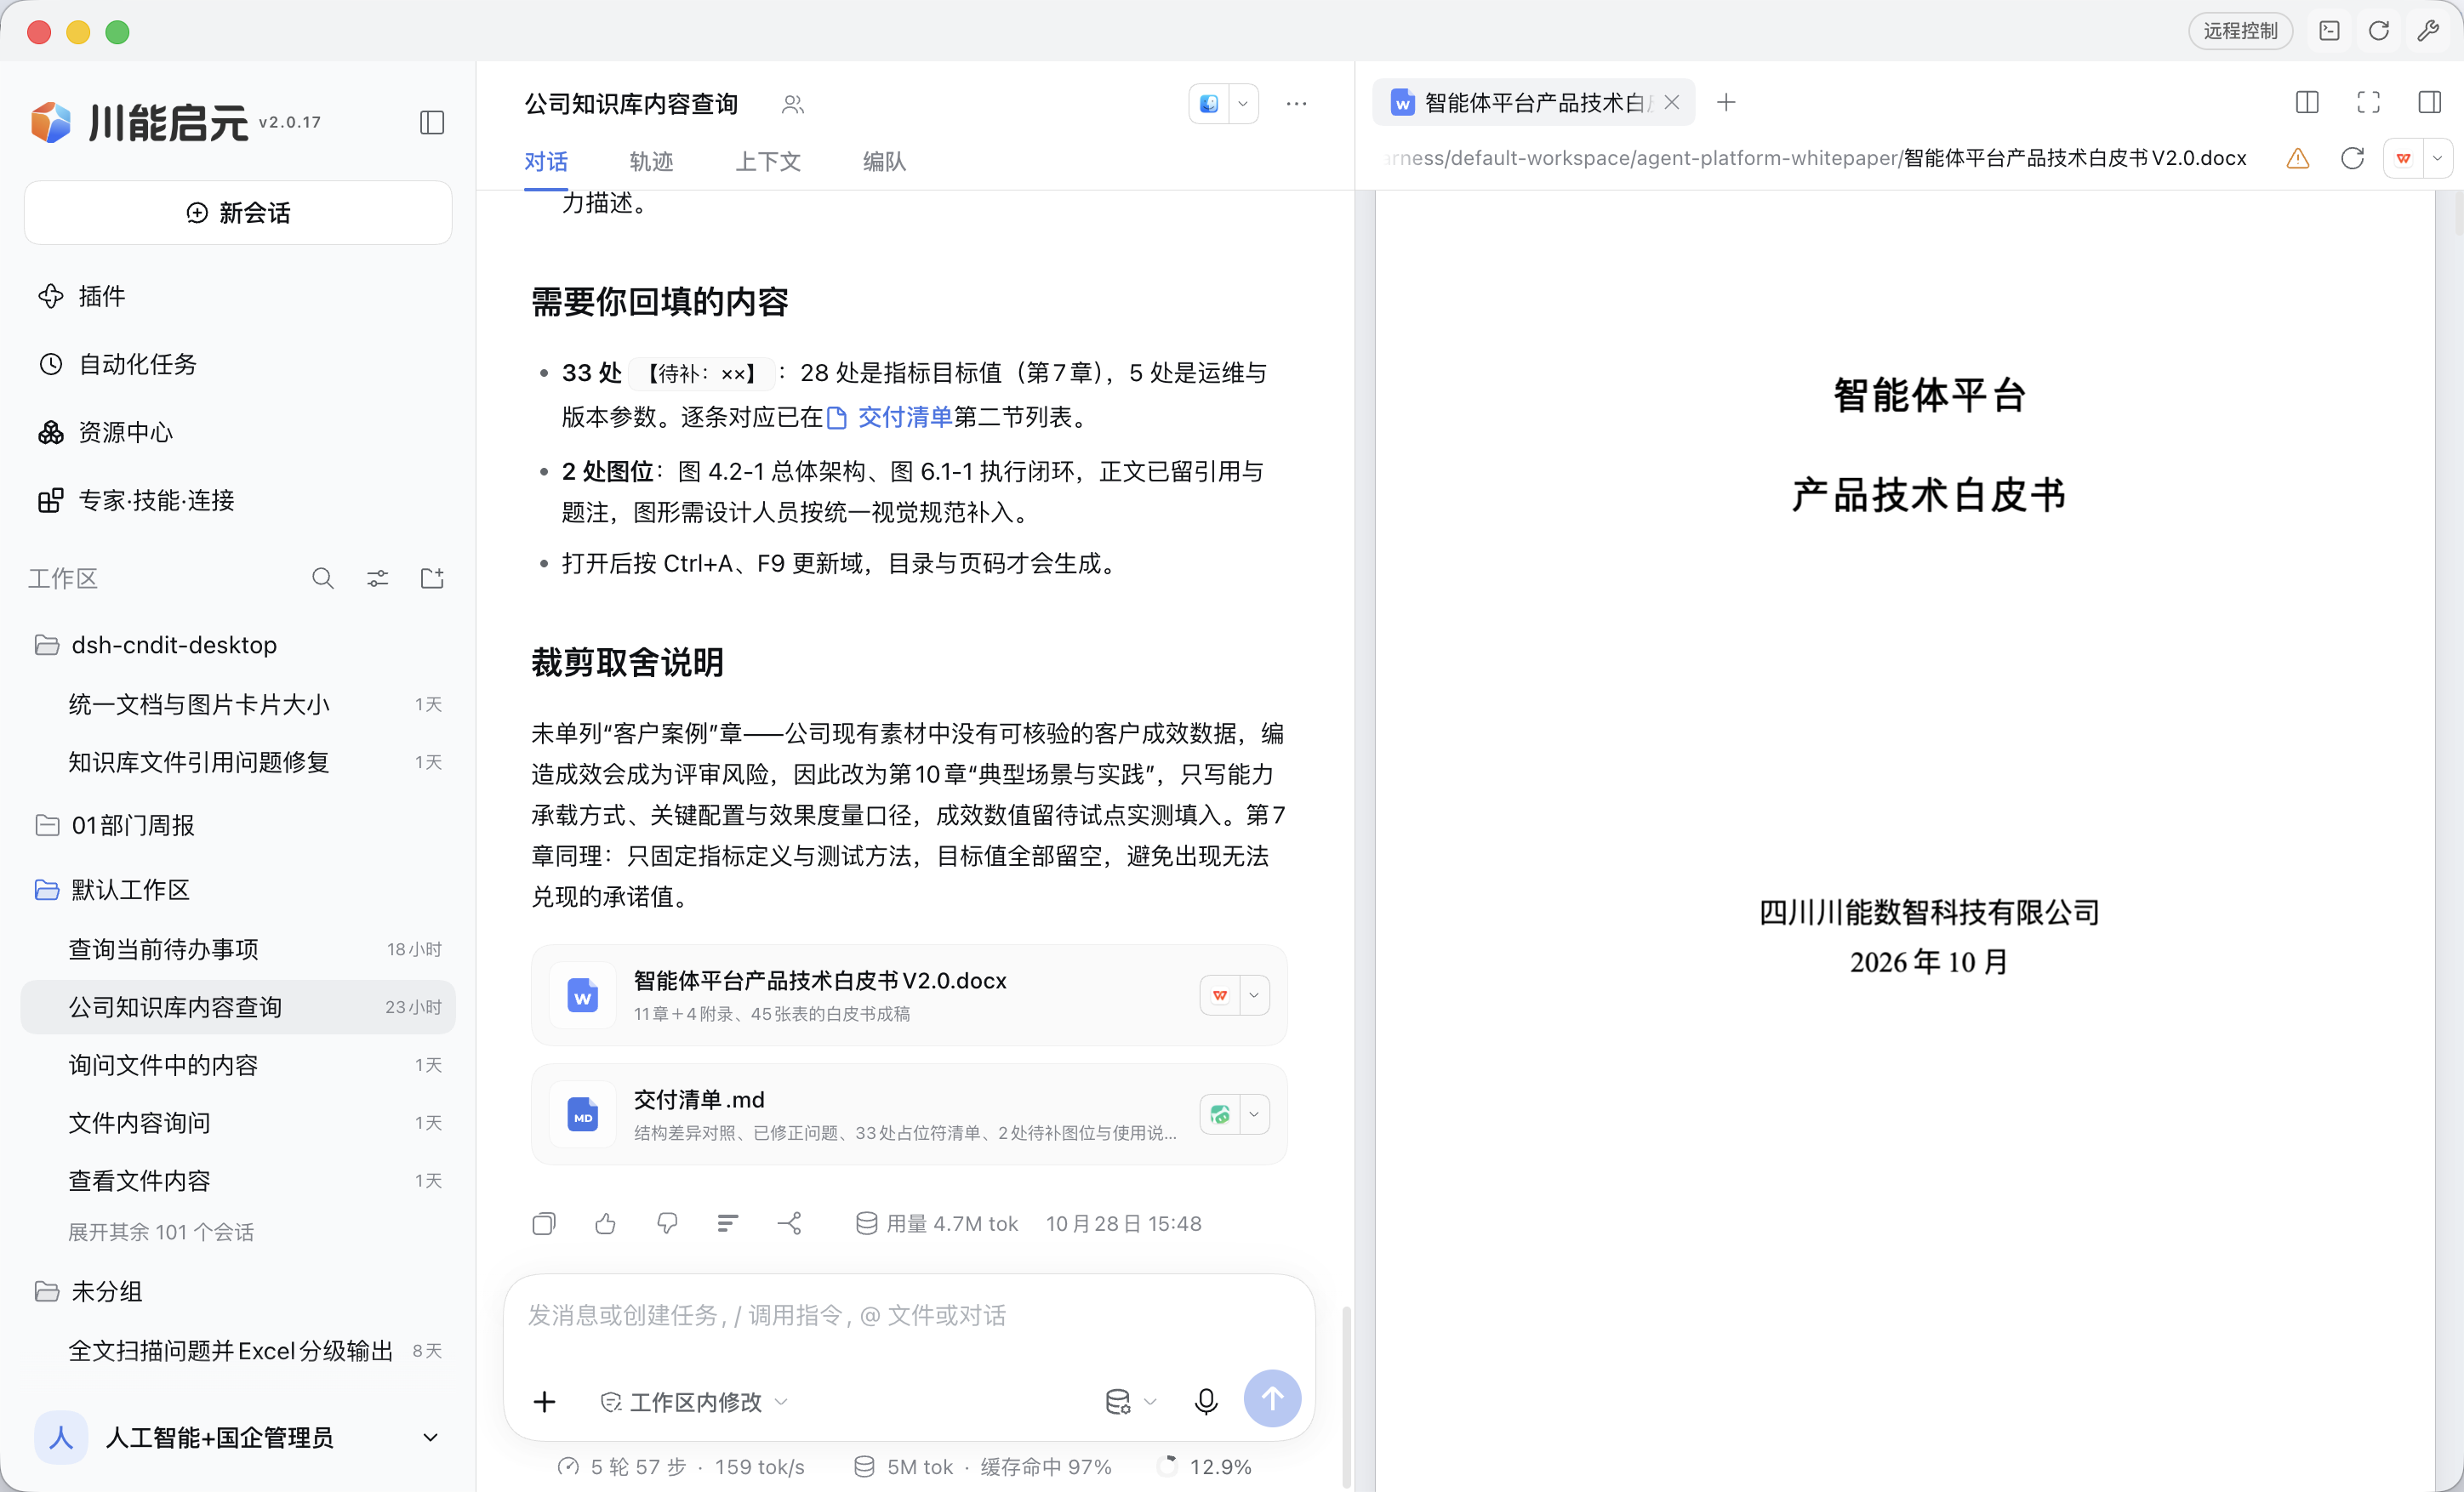Click the message input field

[x=908, y=1316]
